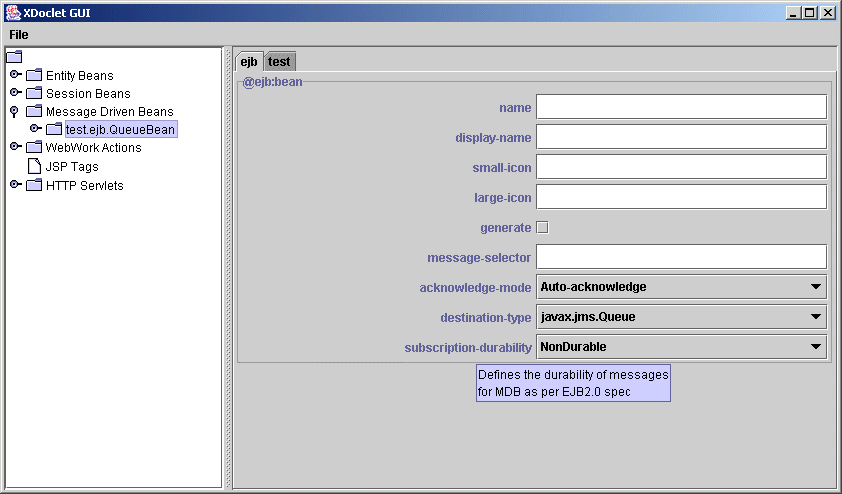This screenshot has height=494, width=842.
Task: Click the test.ejb.QueueBean folder icon
Action: (x=54, y=129)
